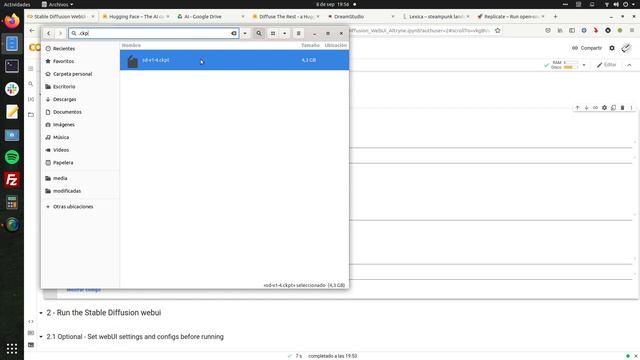The width and height of the screenshot is (640, 360).
Task: Delete the cell with trash icon
Action: [622, 108]
